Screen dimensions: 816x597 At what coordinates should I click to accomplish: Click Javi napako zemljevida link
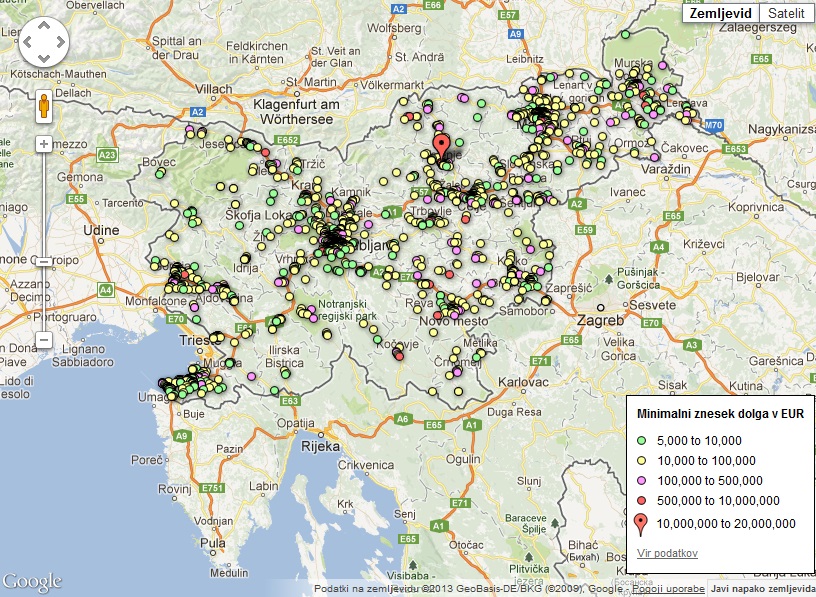pos(761,589)
